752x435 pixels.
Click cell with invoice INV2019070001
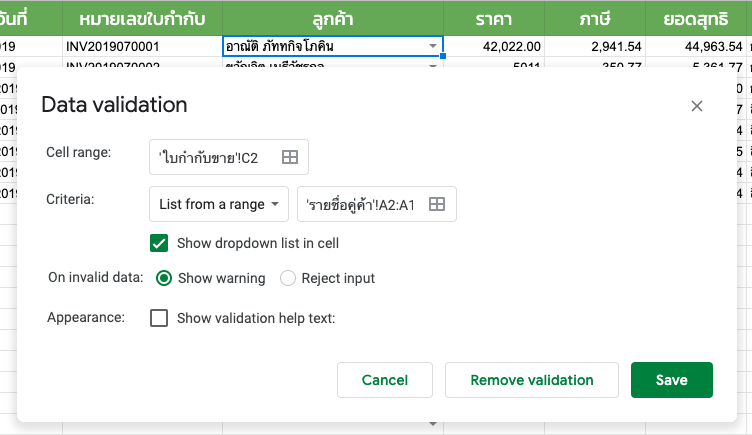pyautogui.click(x=142, y=47)
